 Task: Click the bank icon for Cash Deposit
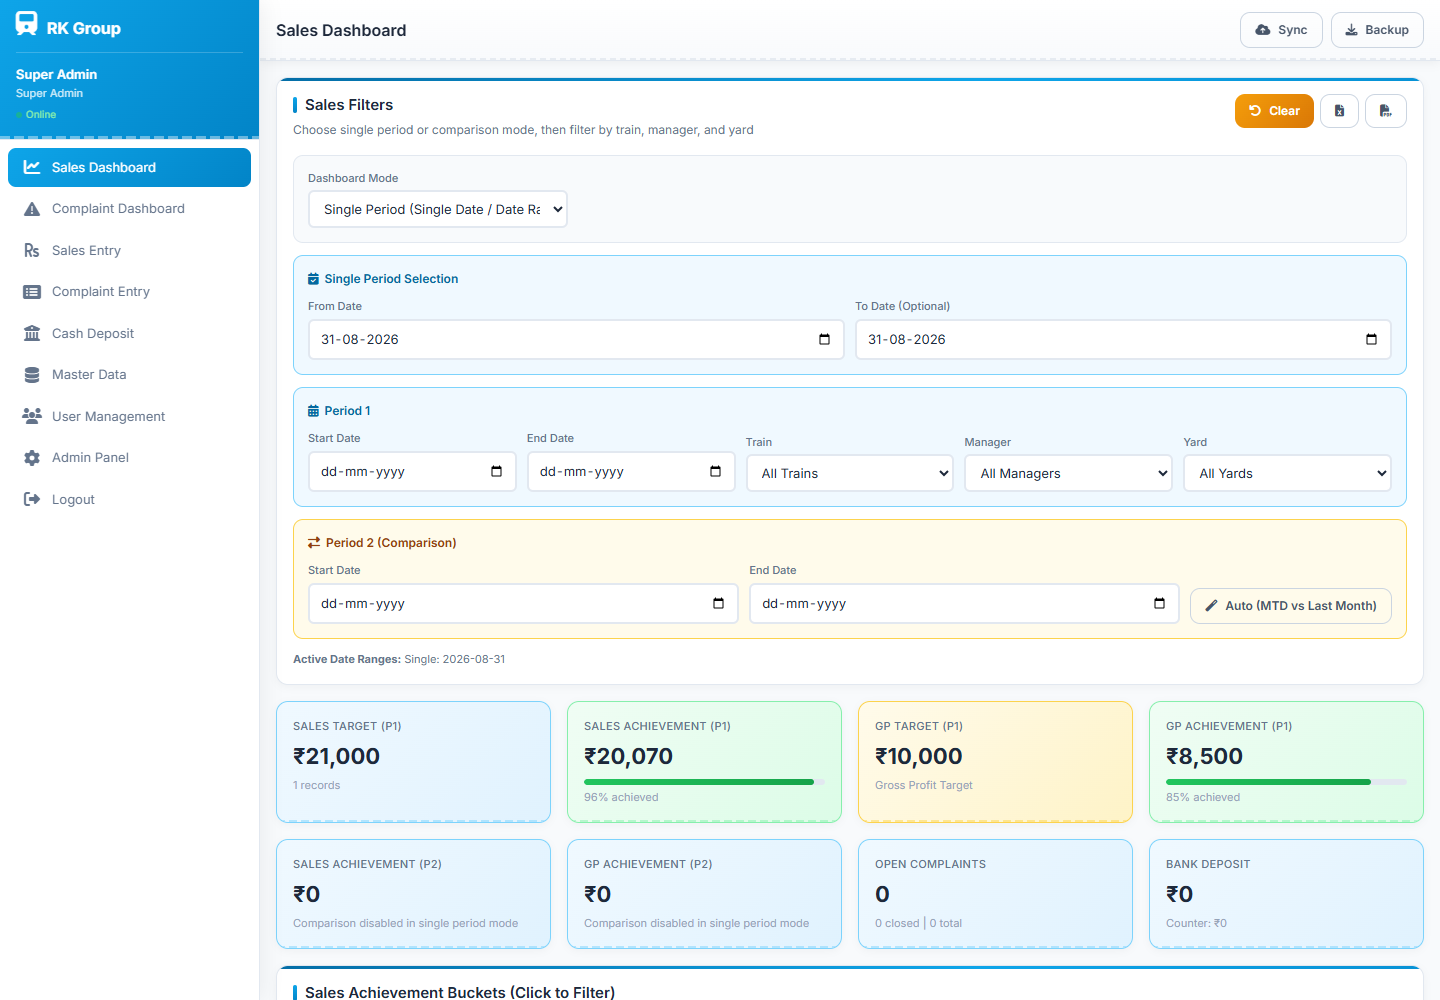tap(32, 334)
